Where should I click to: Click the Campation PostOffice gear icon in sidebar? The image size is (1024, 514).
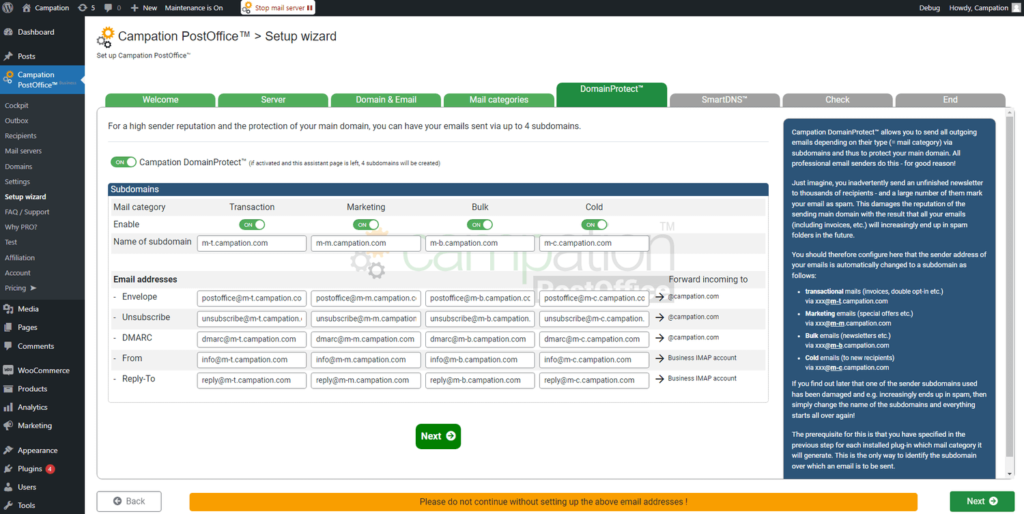point(8,78)
